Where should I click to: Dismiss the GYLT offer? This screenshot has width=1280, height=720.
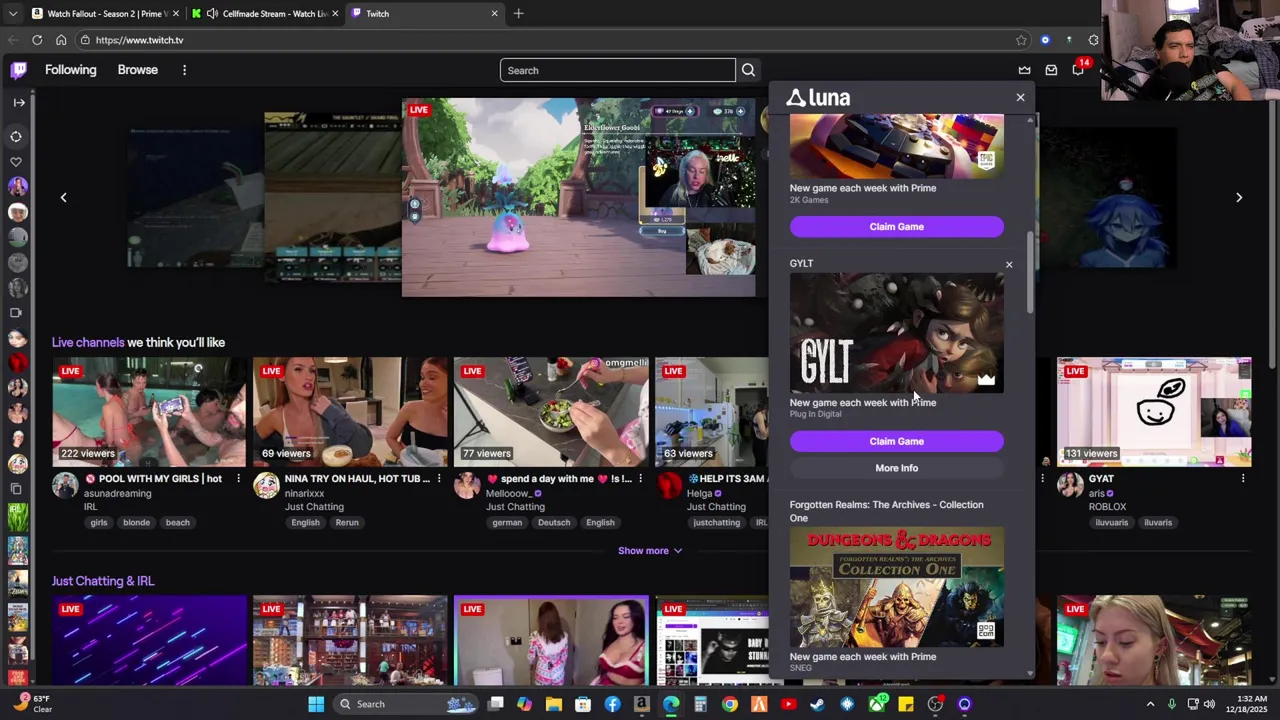click(x=1009, y=265)
